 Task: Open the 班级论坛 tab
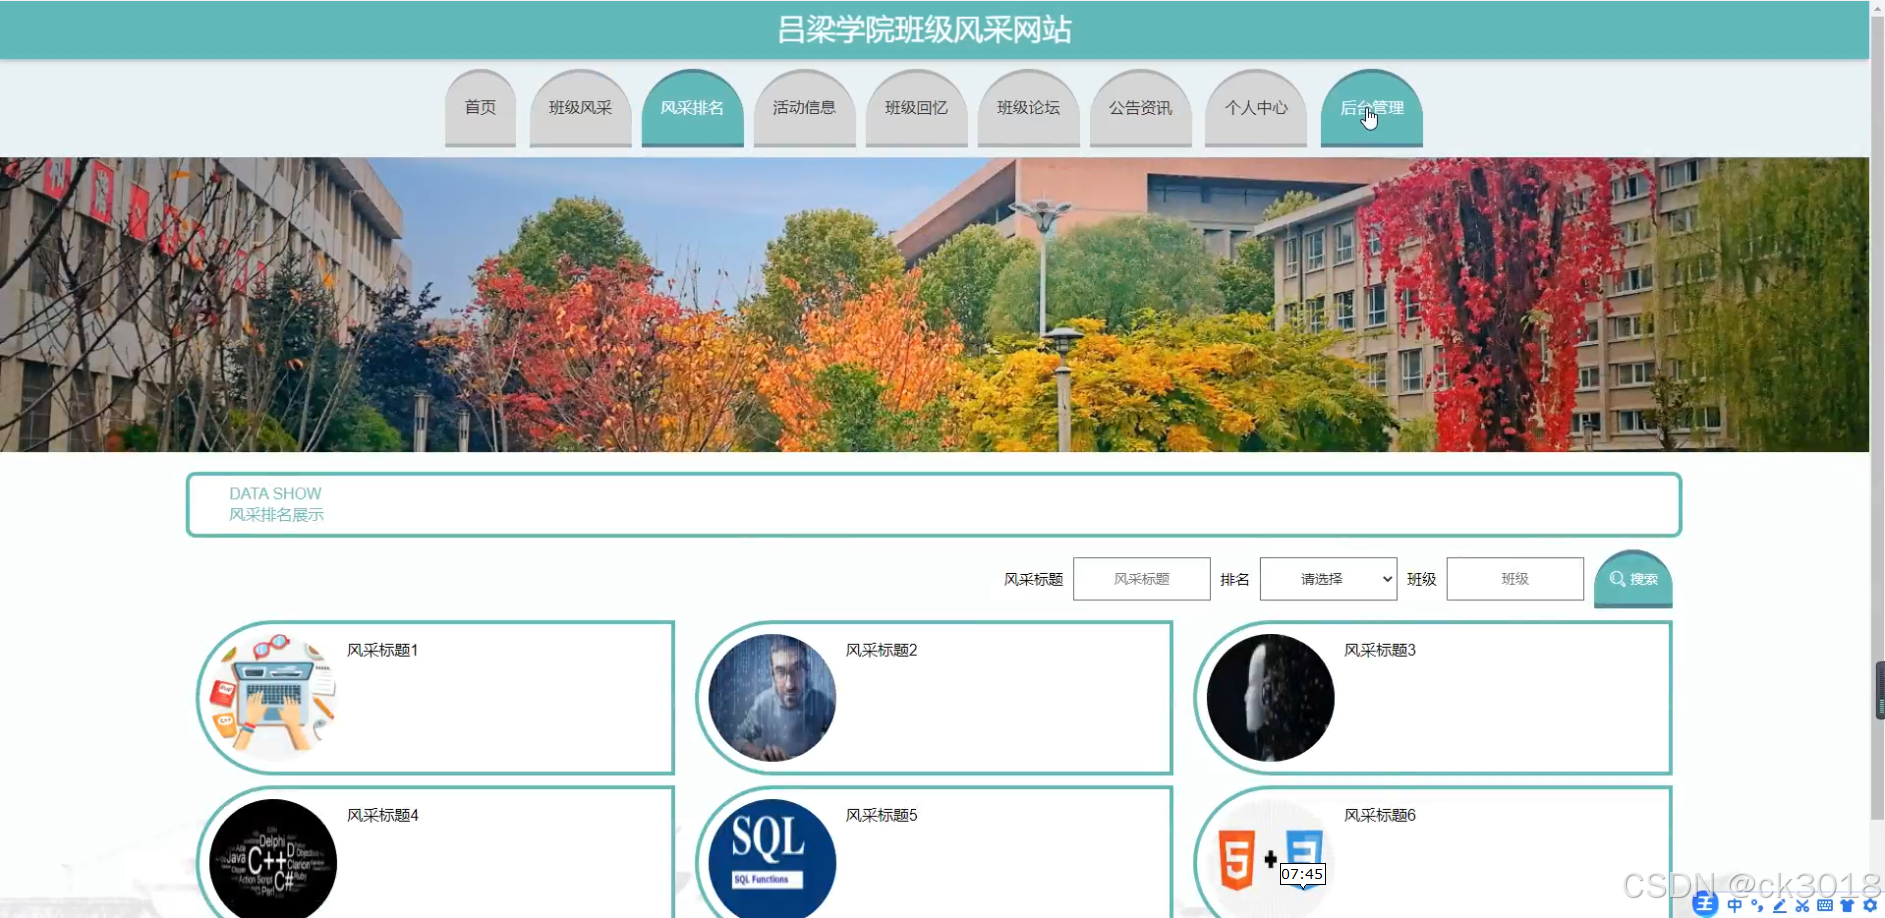point(1028,108)
